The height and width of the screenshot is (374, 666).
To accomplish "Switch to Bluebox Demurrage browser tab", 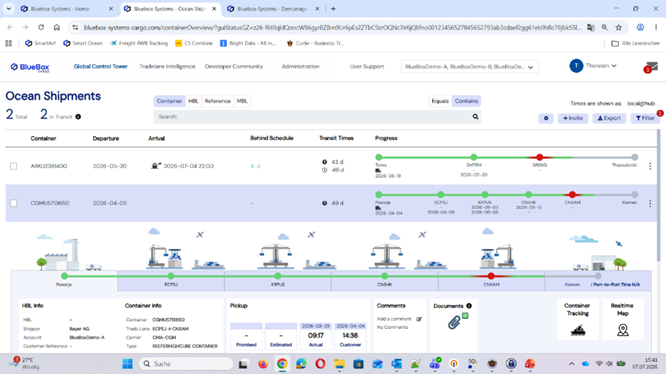I will (273, 9).
